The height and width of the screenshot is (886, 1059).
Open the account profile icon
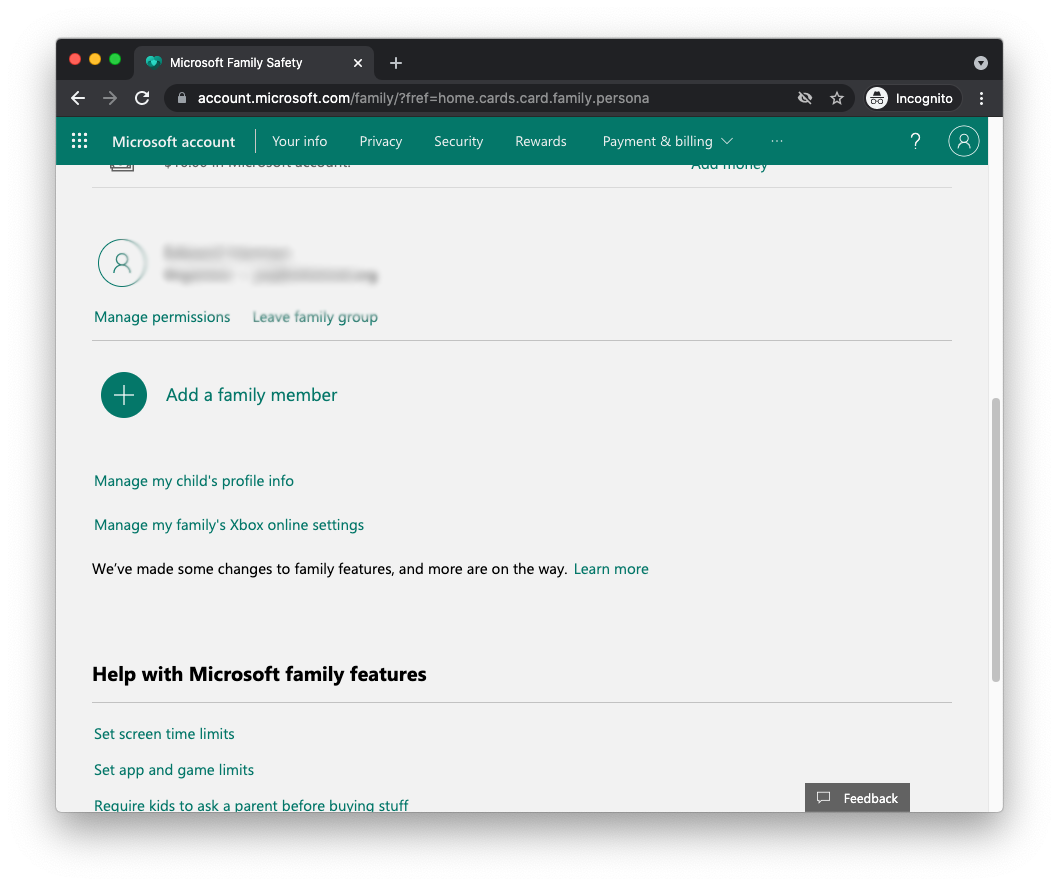coord(964,141)
